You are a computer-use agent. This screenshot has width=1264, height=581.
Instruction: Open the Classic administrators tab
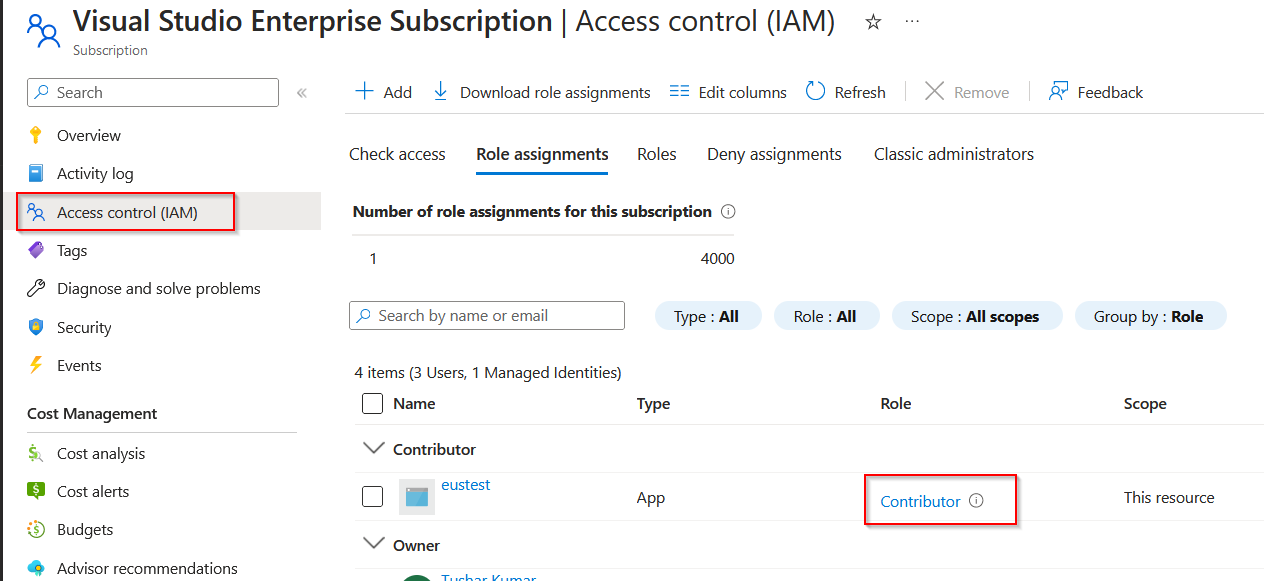(954, 154)
